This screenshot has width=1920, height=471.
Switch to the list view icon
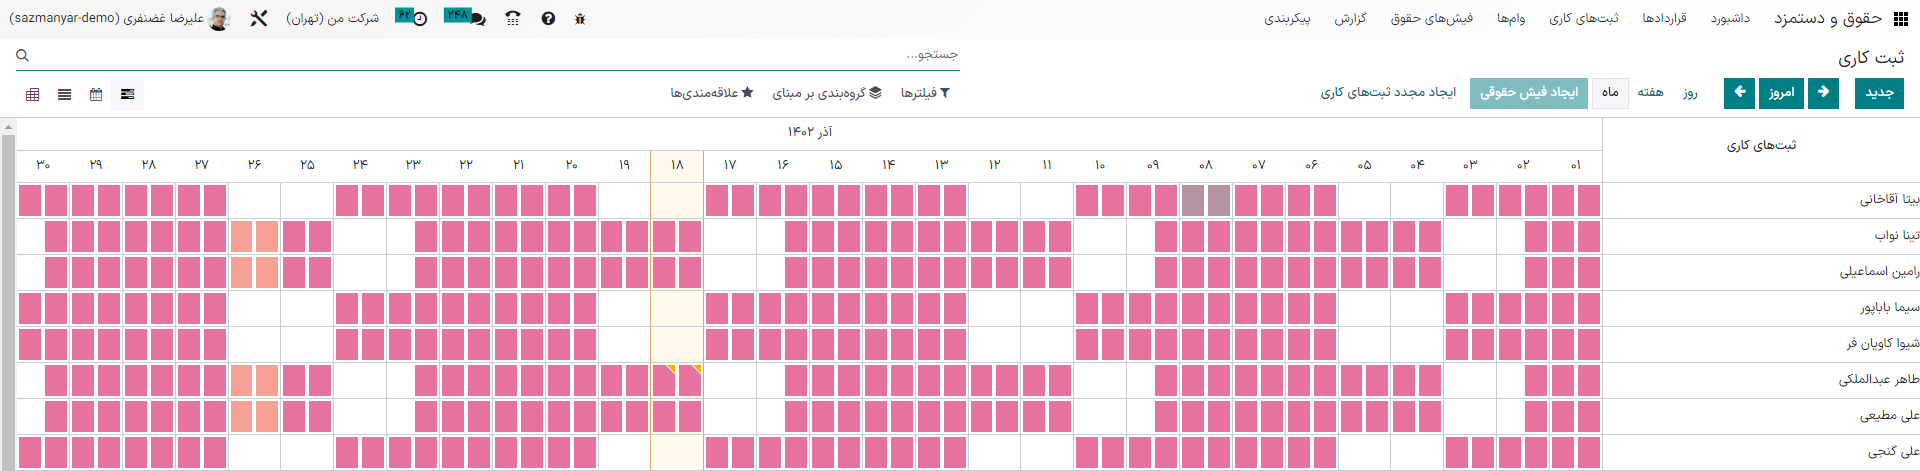pyautogui.click(x=65, y=94)
